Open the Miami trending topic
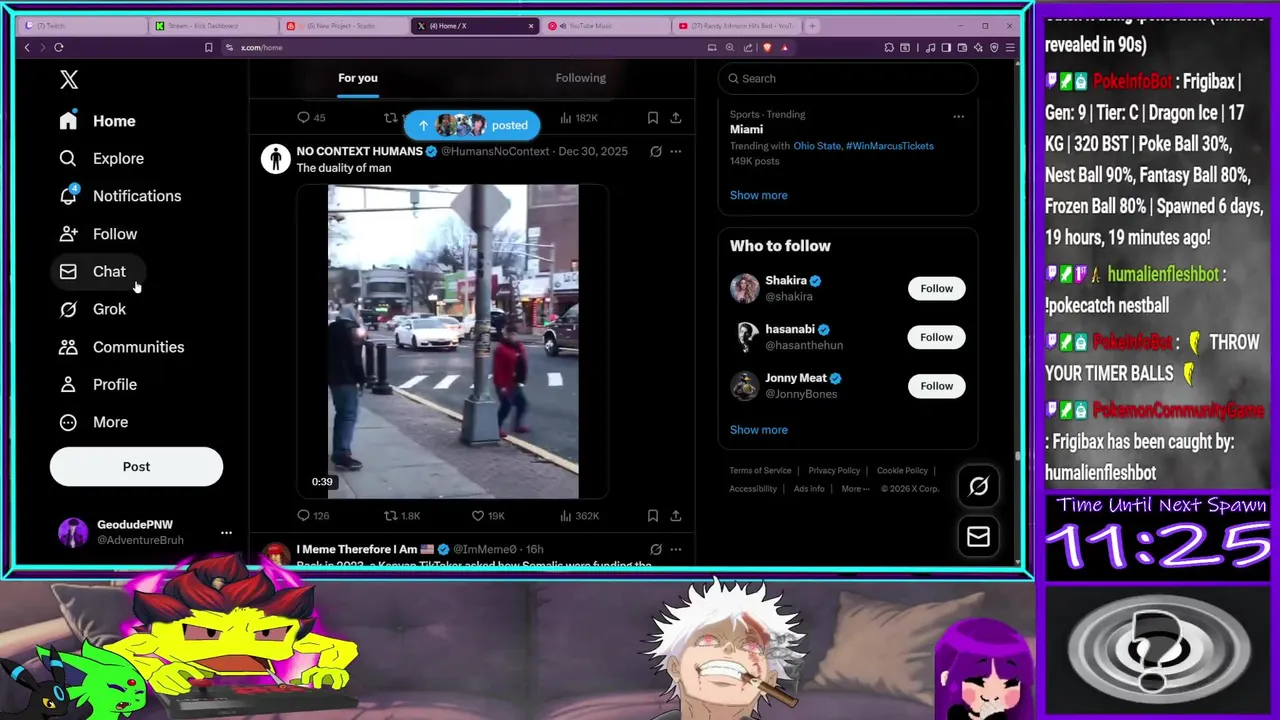Viewport: 1280px width, 720px height. (746, 130)
